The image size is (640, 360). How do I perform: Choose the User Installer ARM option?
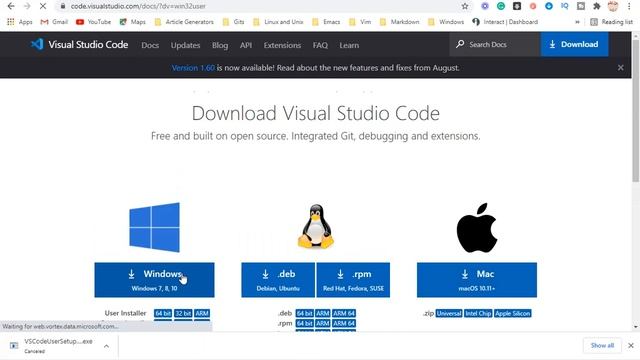click(x=202, y=313)
